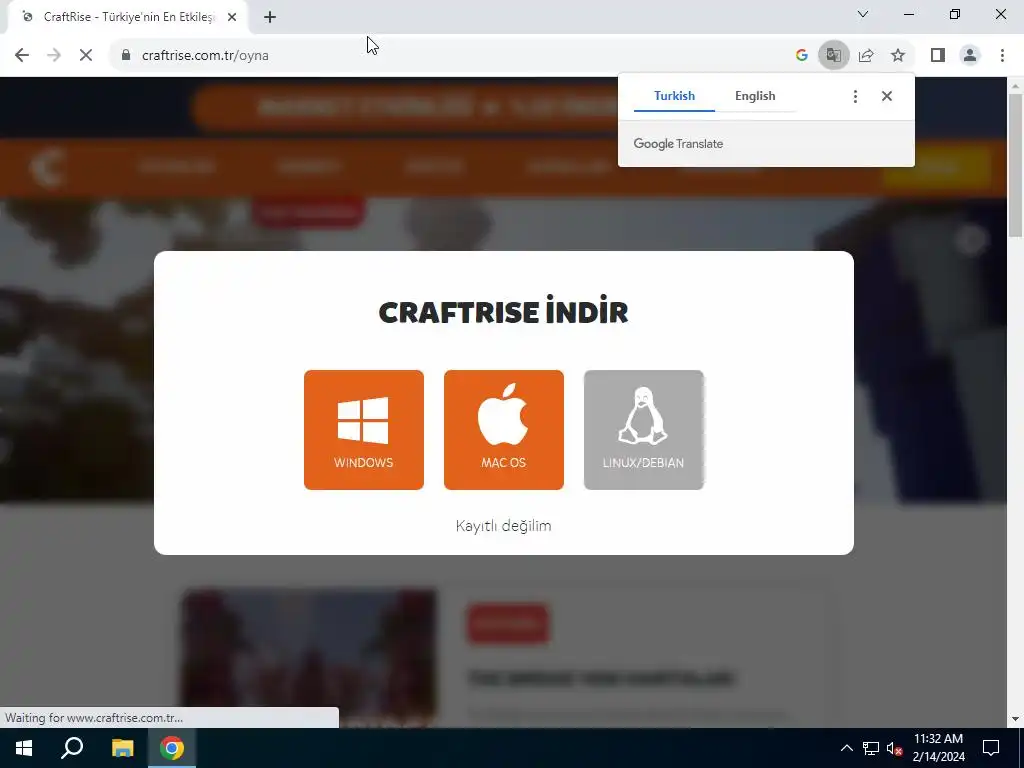Click the 'Kayıtlı değilim' link

click(x=504, y=526)
